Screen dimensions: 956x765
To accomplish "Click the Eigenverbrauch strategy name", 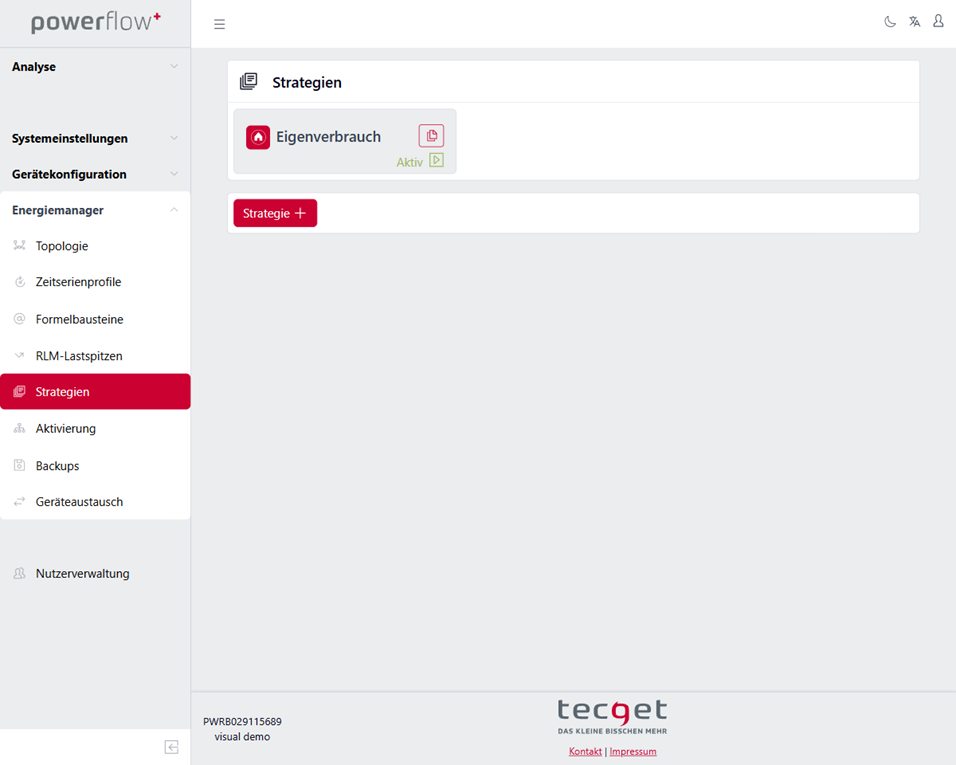I will (x=328, y=137).
